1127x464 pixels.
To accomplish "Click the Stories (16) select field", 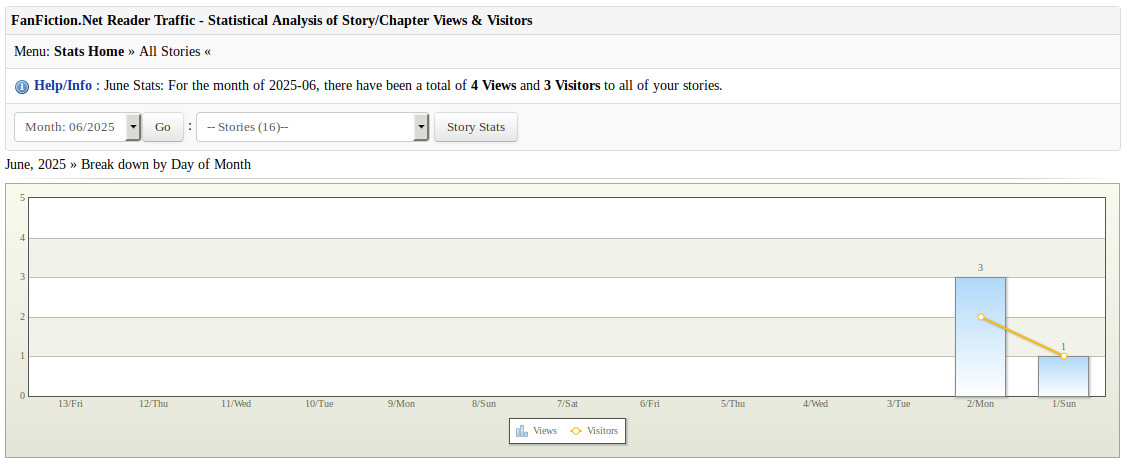I will coord(313,127).
